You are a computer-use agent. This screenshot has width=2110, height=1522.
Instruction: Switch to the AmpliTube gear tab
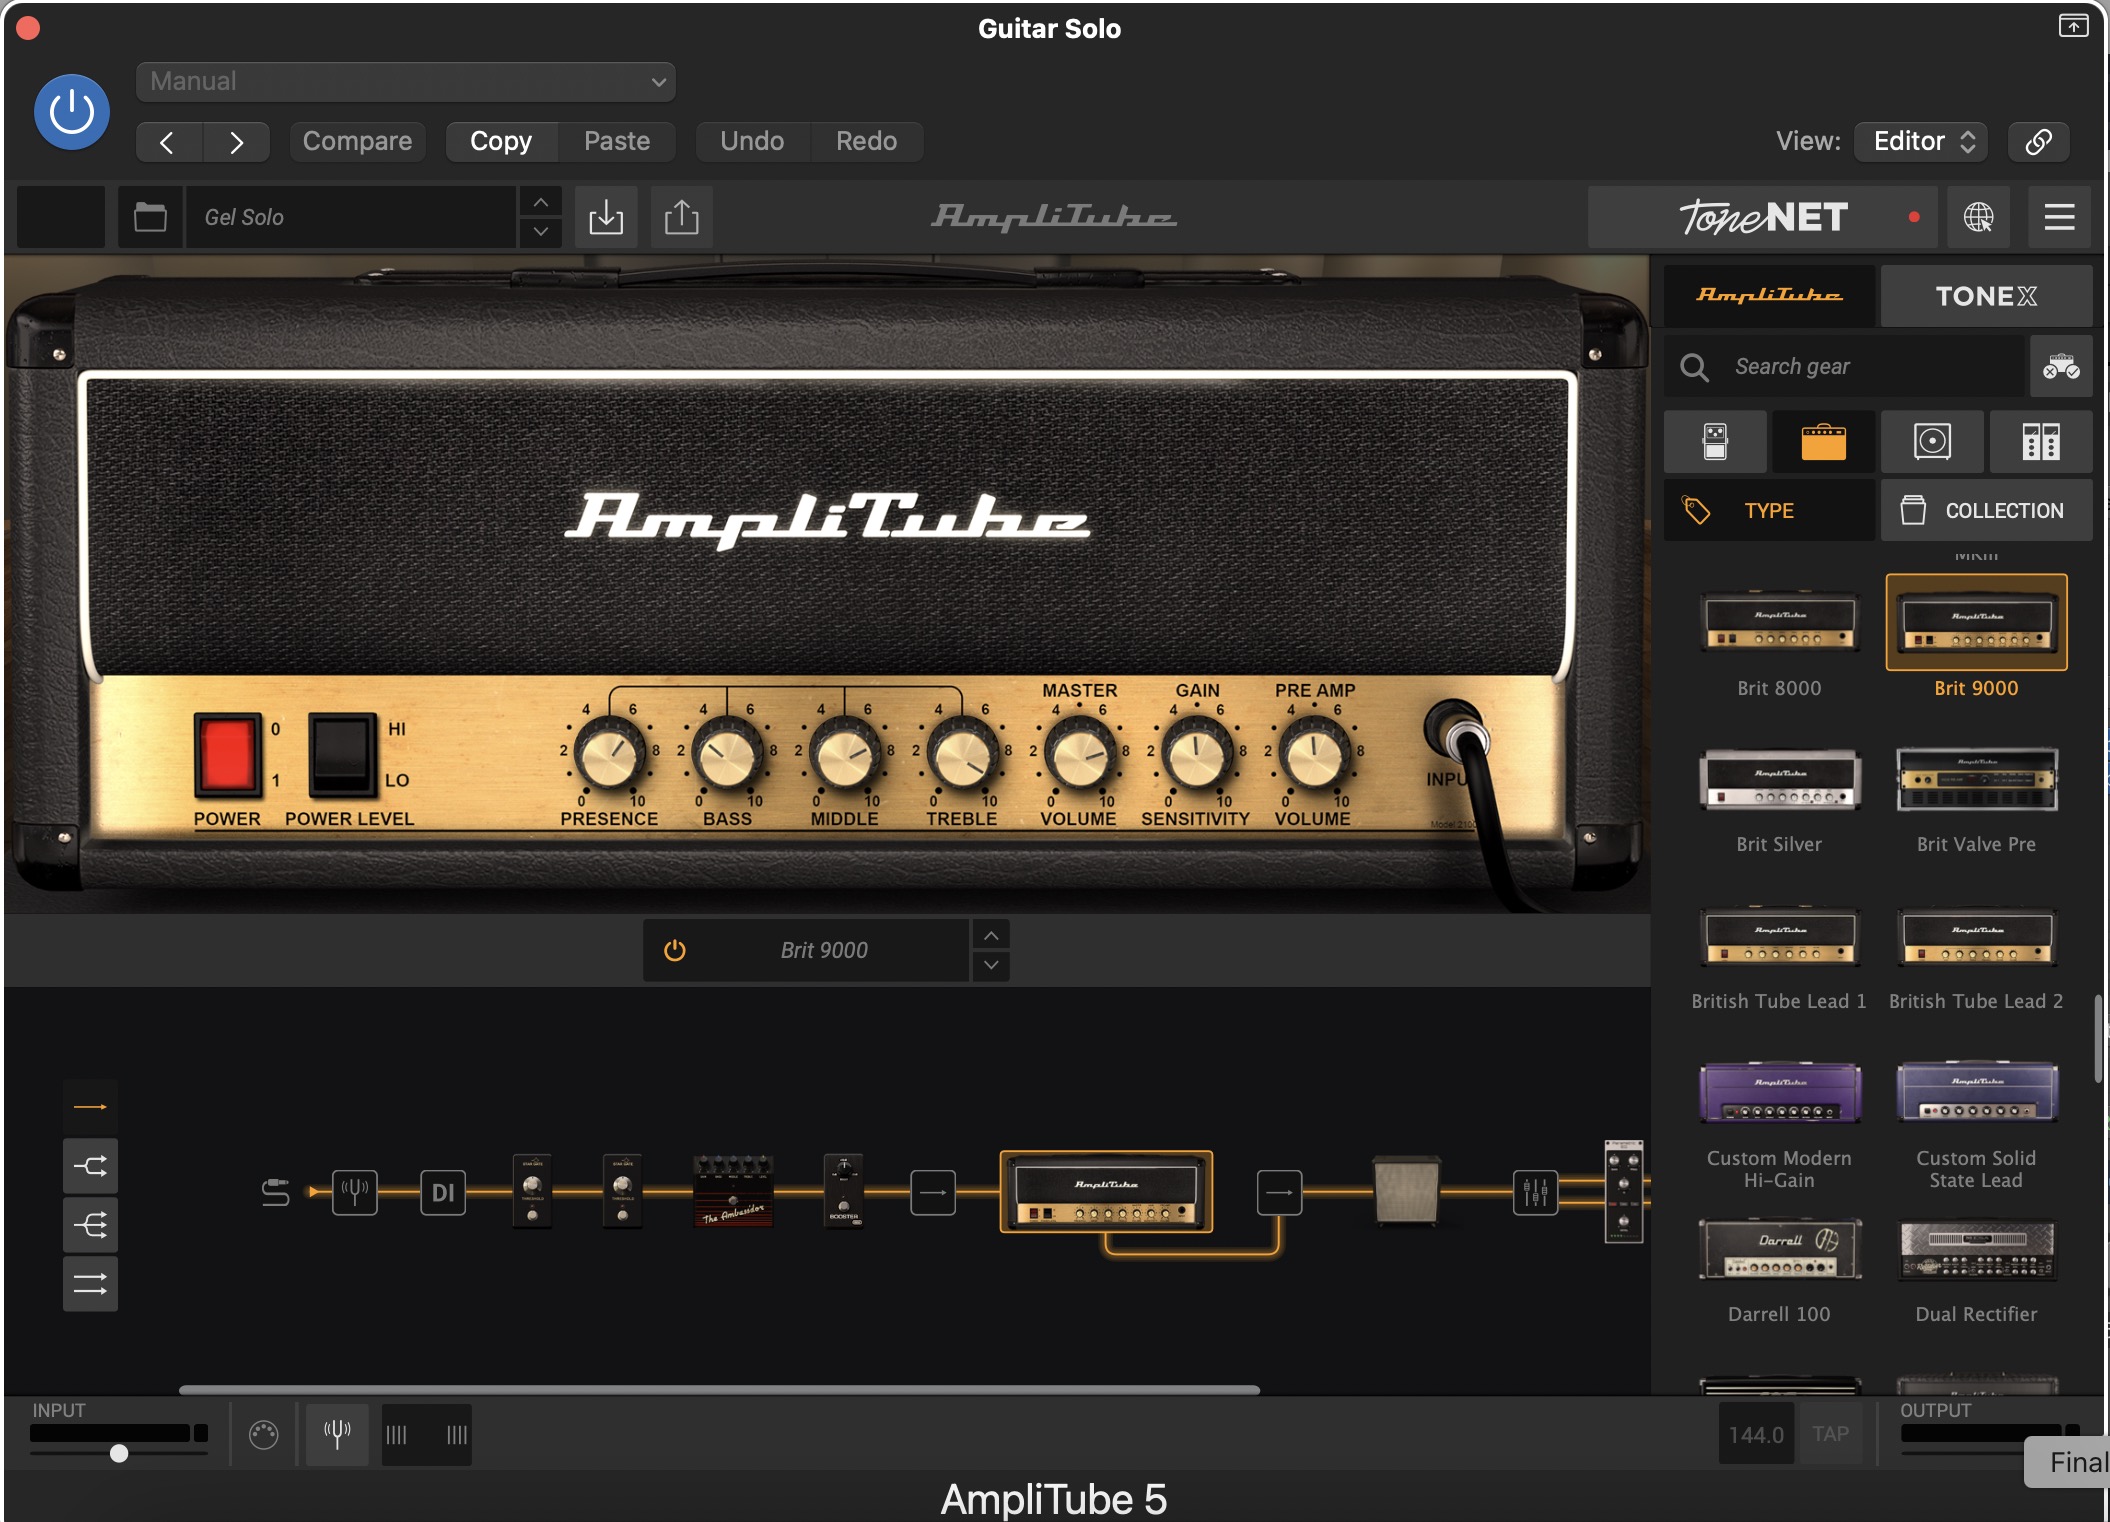(x=1769, y=296)
